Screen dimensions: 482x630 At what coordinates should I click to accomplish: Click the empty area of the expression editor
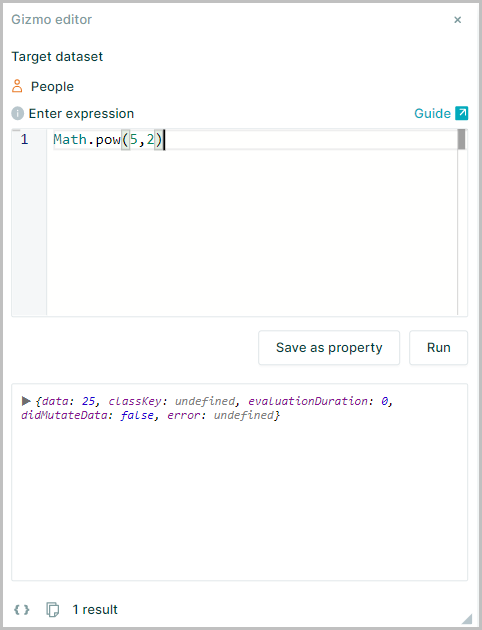pyautogui.click(x=252, y=233)
